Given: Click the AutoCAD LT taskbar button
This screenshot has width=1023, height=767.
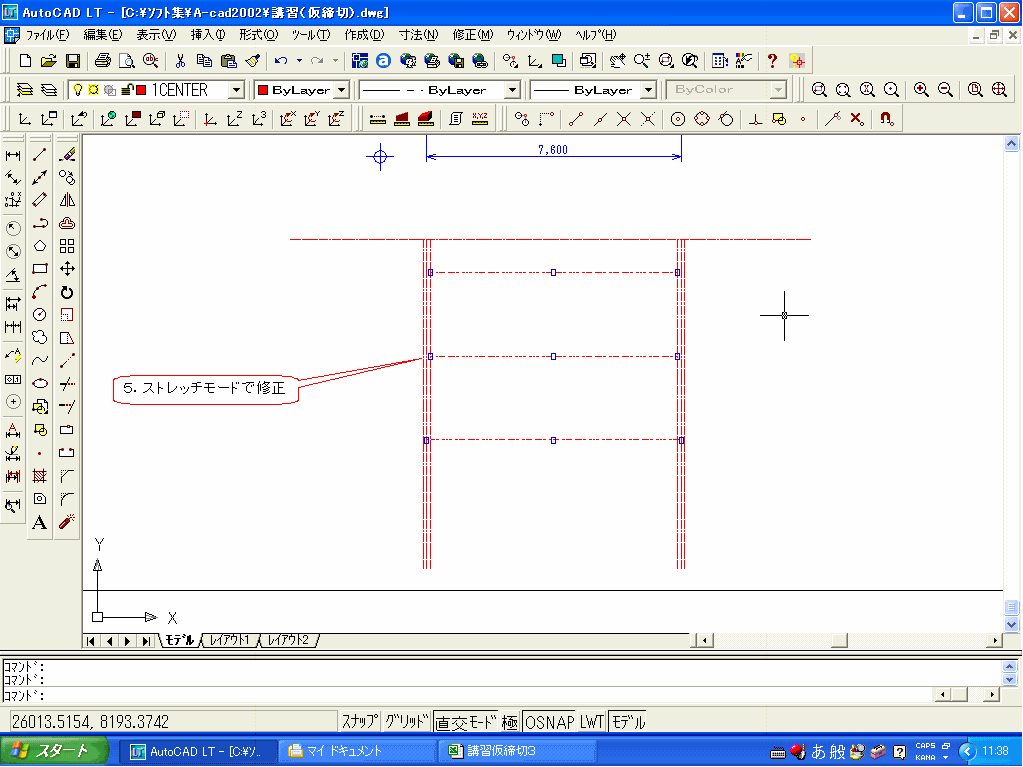Looking at the screenshot, I should coord(198,751).
